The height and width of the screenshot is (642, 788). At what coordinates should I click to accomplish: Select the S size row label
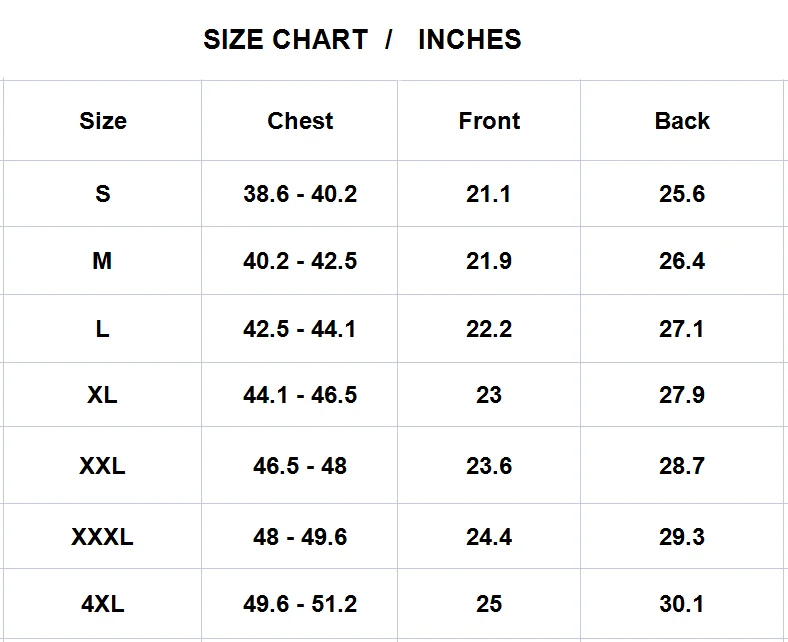tap(103, 194)
